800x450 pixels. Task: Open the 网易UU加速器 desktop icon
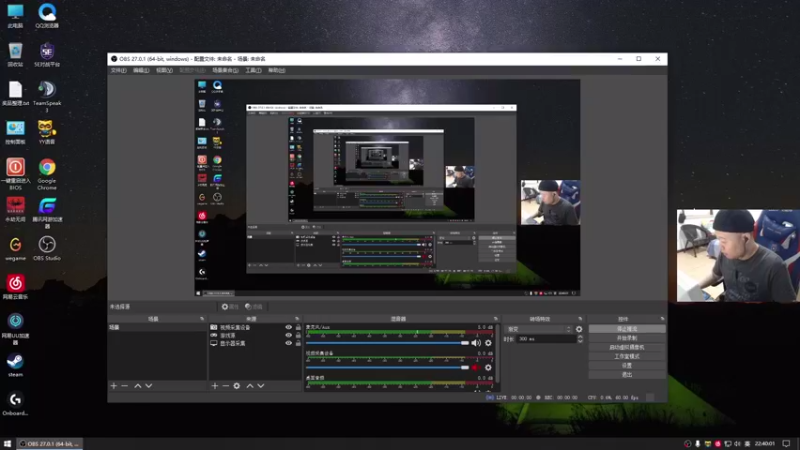click(x=15, y=329)
